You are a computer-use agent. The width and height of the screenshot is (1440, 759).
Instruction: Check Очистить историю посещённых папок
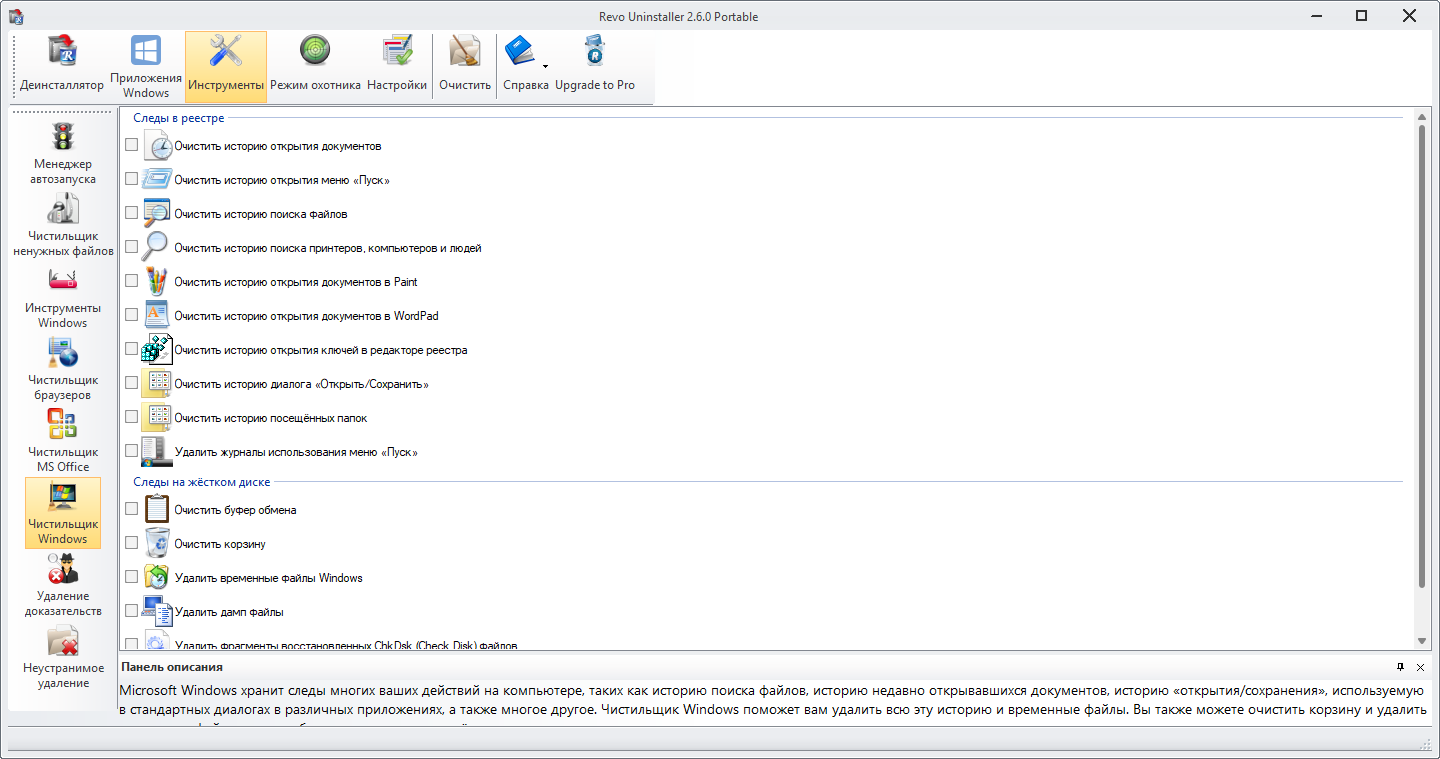click(131, 417)
